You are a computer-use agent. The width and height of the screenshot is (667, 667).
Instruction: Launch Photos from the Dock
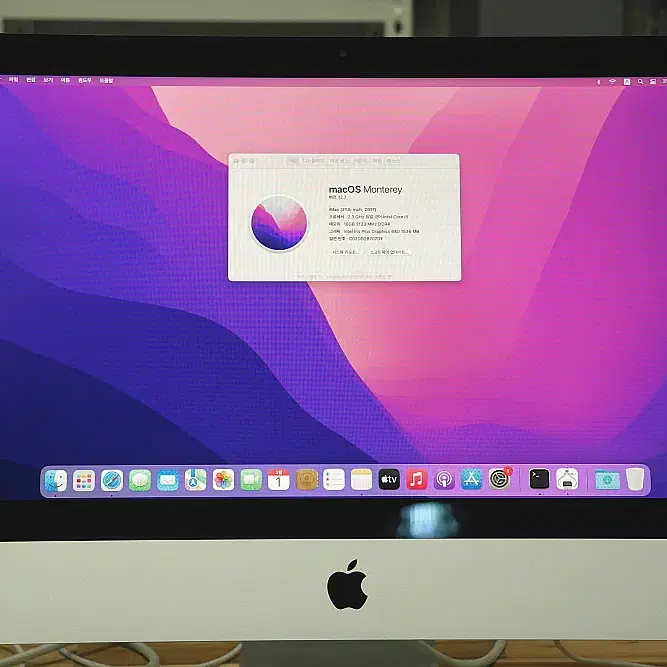coord(223,480)
